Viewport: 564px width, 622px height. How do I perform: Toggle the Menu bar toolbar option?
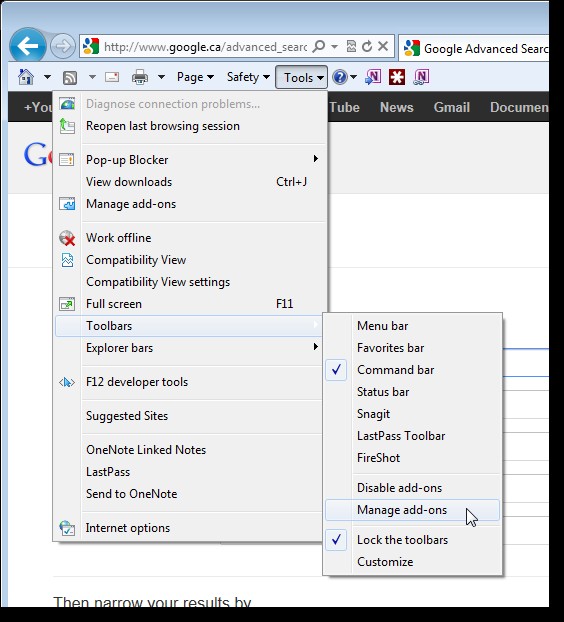[x=412, y=326]
